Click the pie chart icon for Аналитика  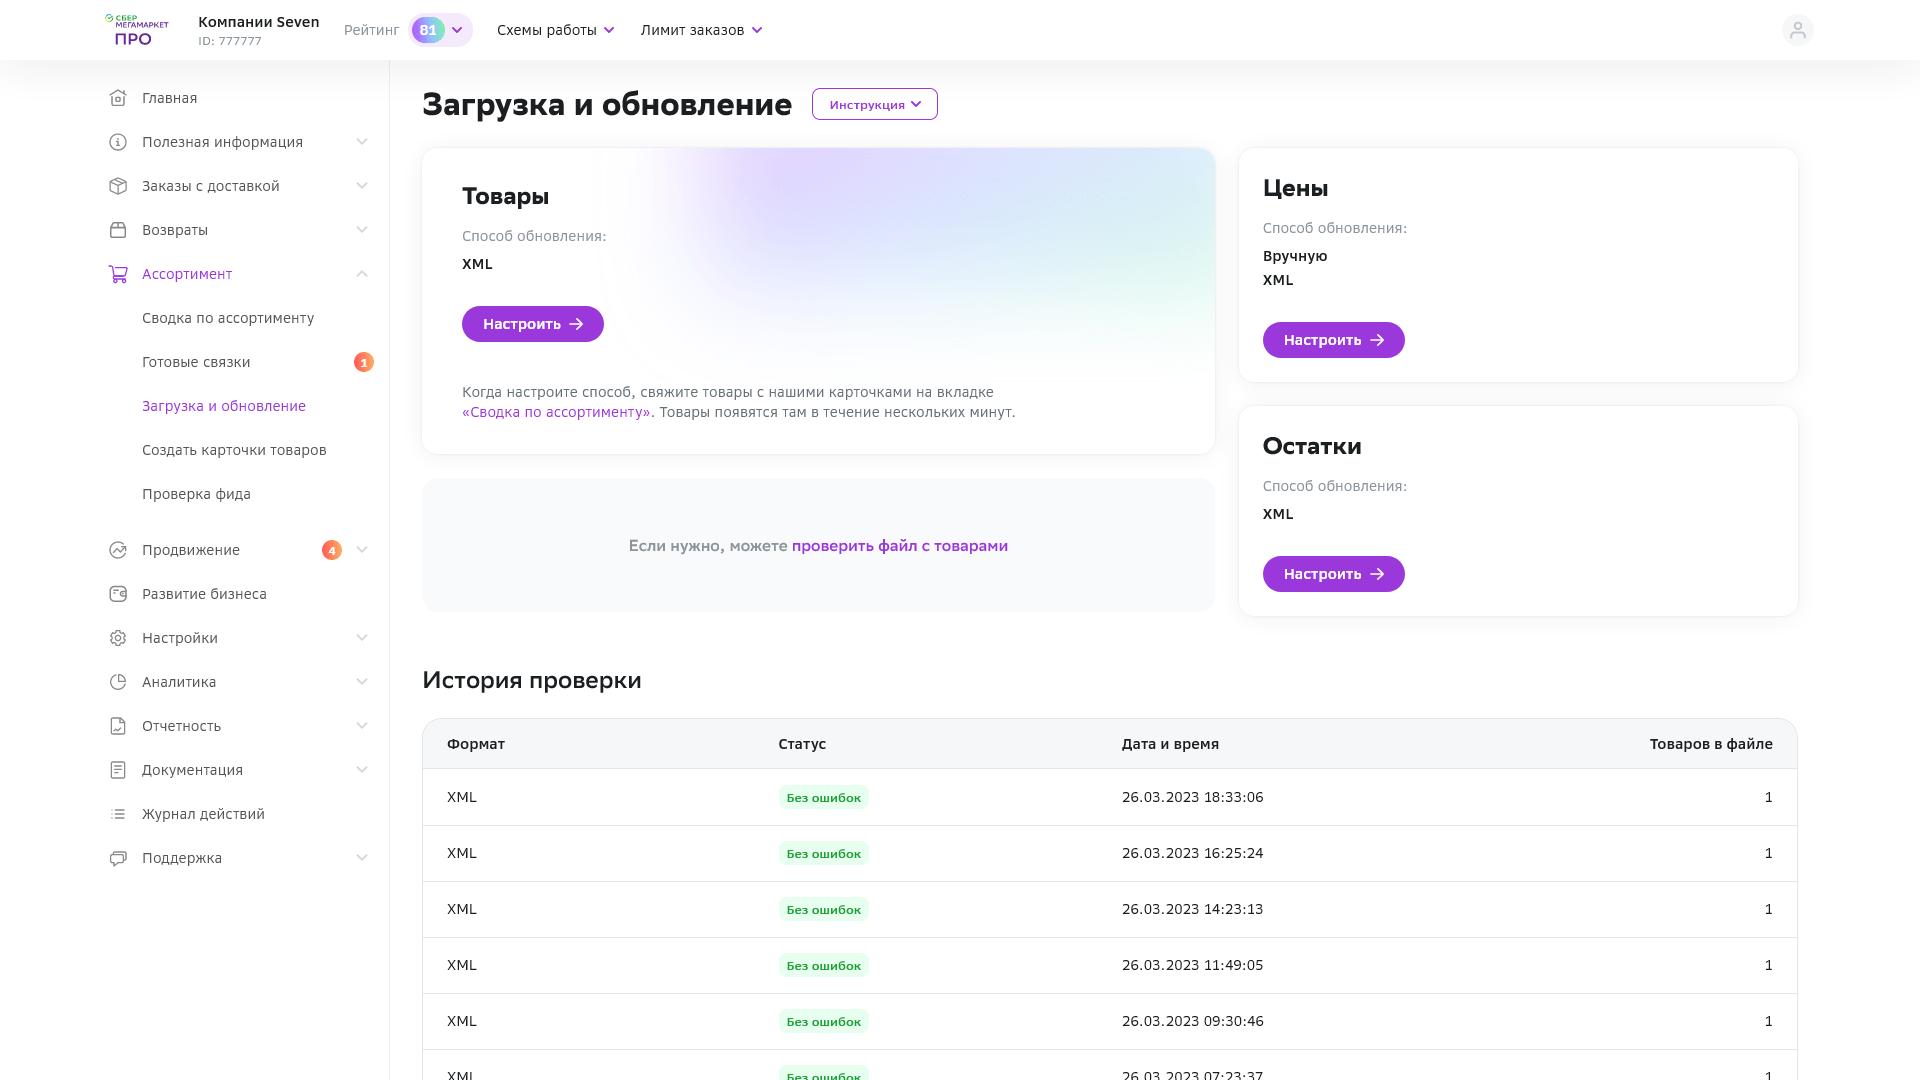[118, 682]
